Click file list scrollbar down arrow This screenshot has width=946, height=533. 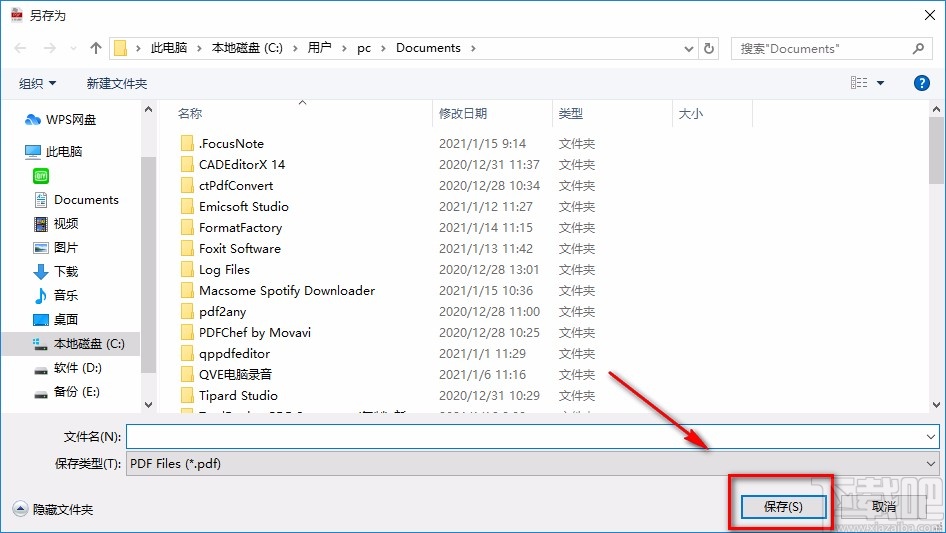[x=936, y=404]
